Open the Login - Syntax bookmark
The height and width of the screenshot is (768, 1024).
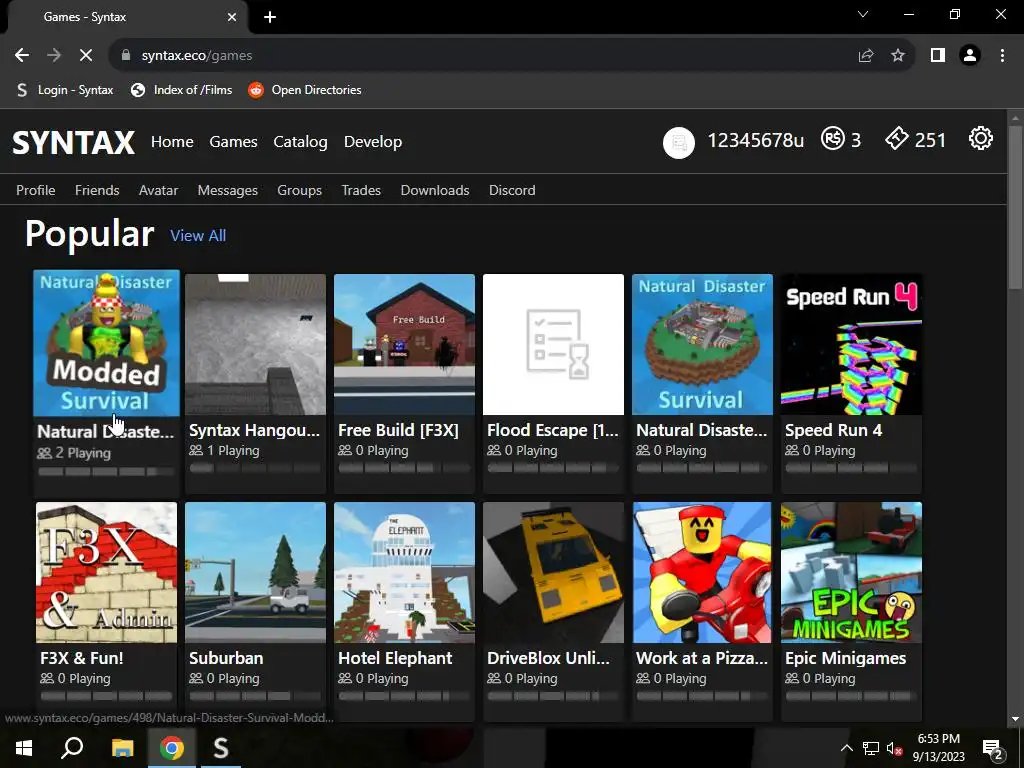click(65, 90)
